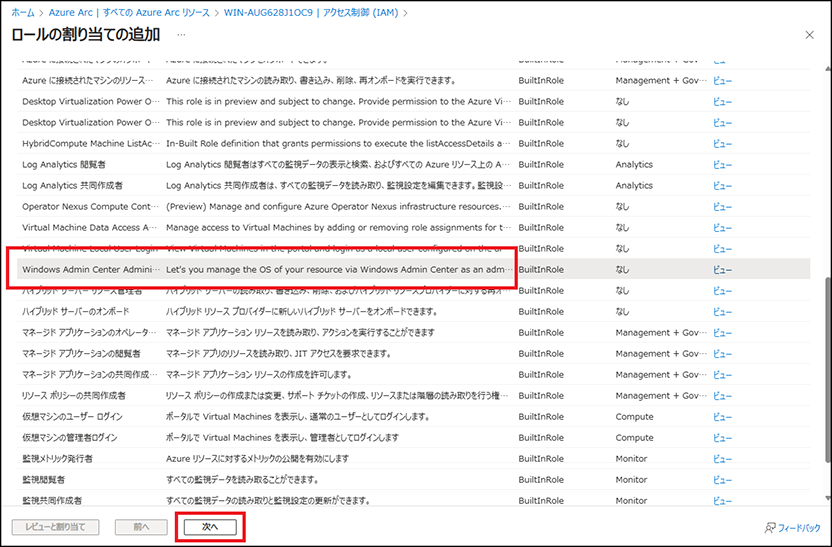Select the Log Analytics 共同作成者 role
Viewport: 832px width, 547px height.
point(413,186)
